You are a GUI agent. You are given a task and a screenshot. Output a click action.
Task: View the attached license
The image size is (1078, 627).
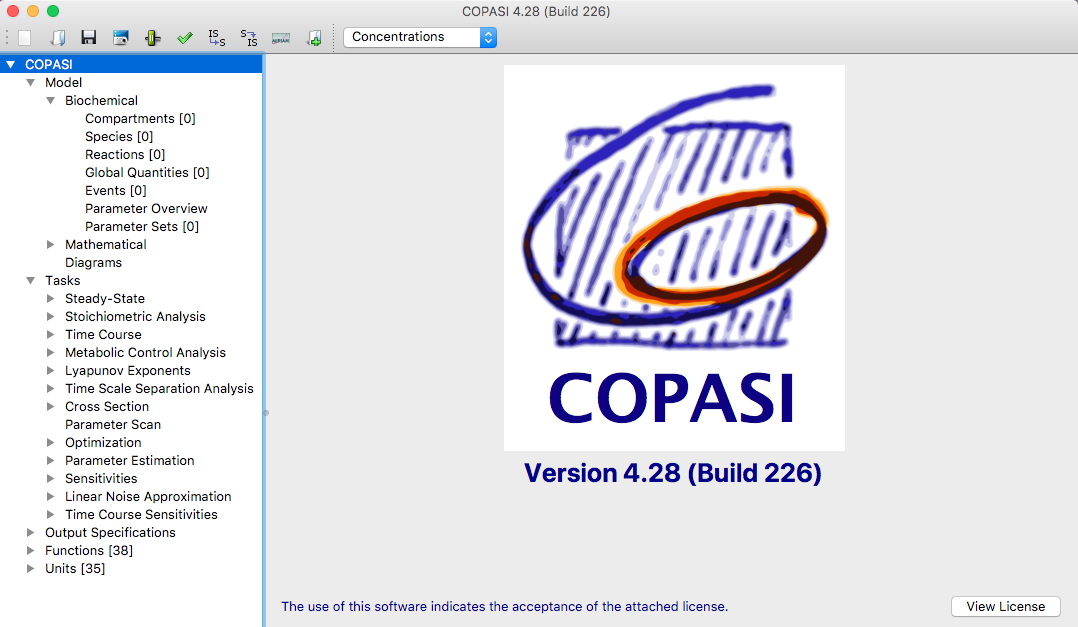(x=1006, y=606)
